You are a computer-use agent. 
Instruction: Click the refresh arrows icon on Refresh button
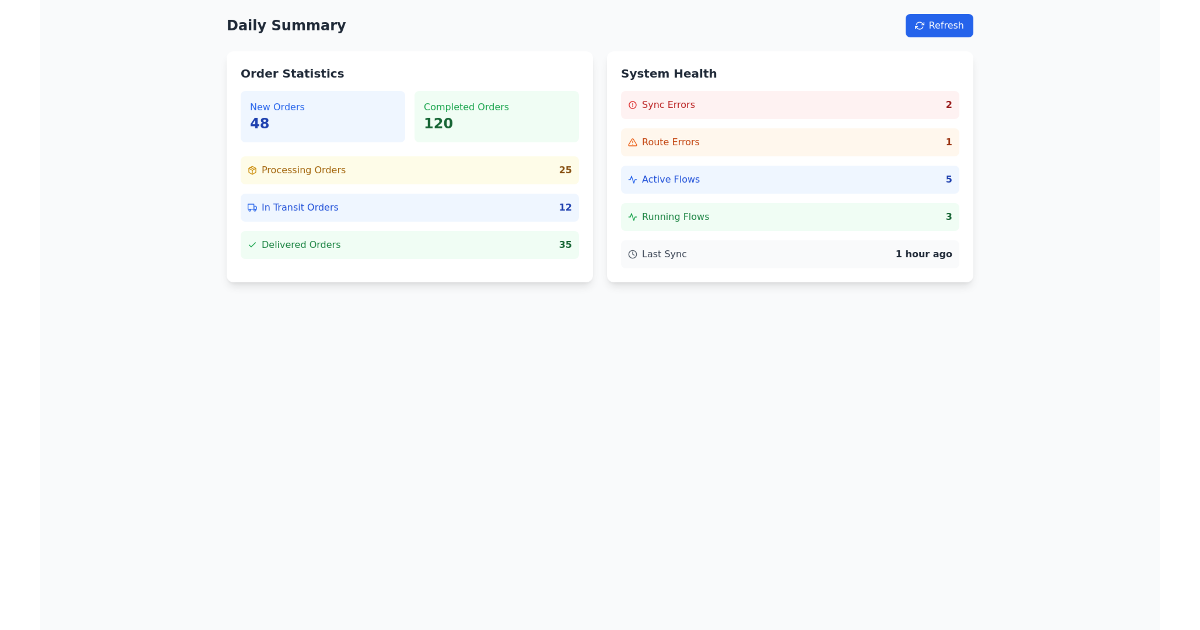(x=919, y=25)
